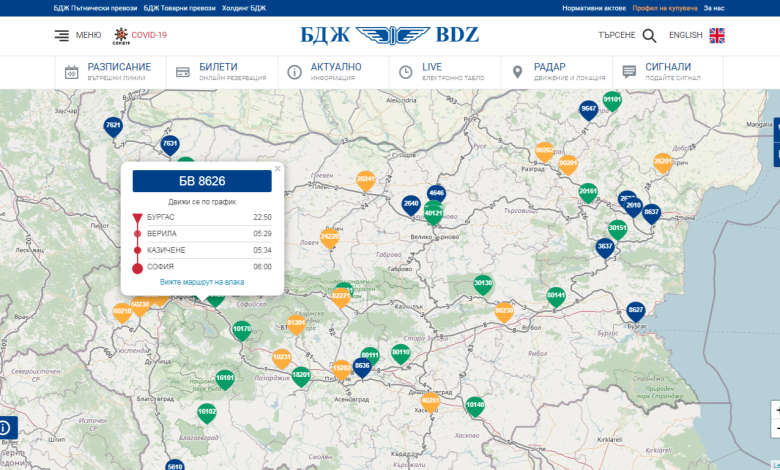Click the БУРГАС 22:50 station row

click(202, 217)
